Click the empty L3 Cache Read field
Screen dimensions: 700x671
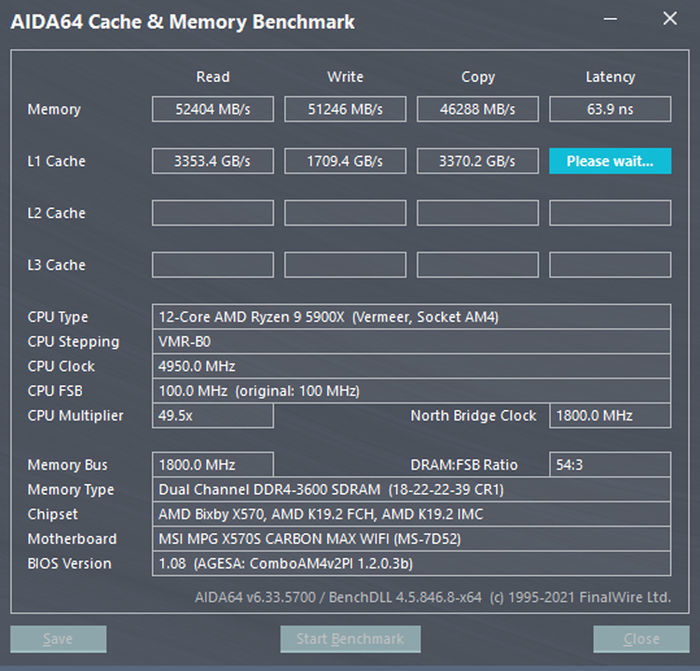point(213,265)
